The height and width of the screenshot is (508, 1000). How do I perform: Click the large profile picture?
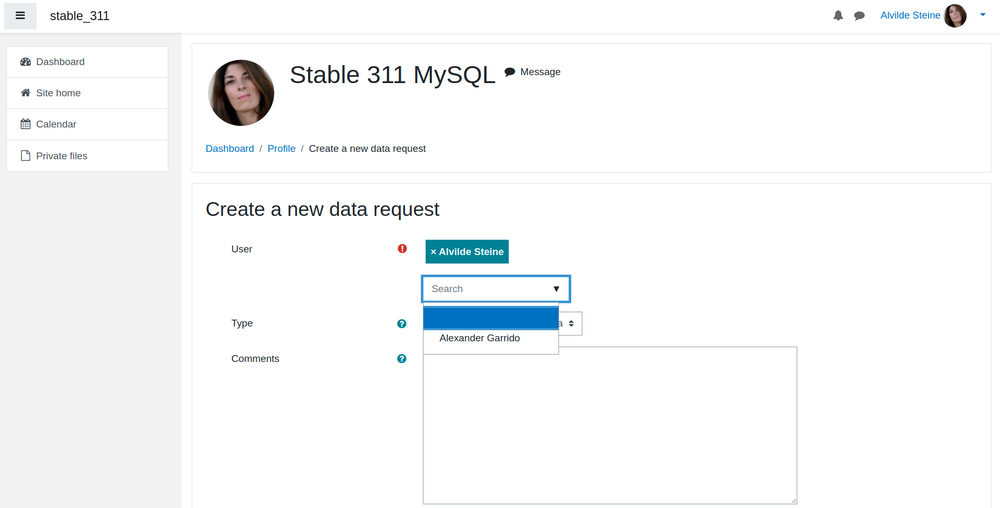tap(241, 93)
